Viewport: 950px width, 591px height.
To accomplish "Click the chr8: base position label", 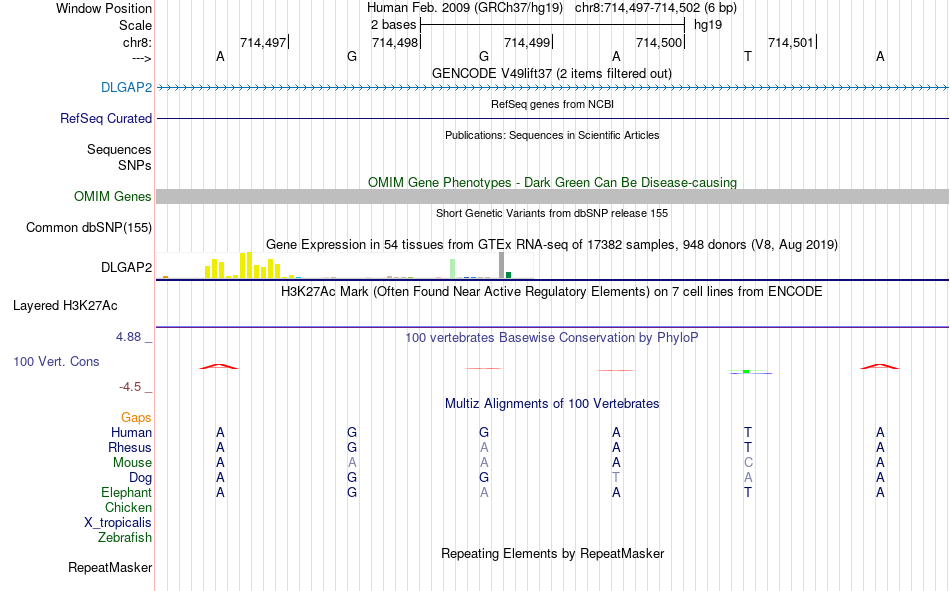I will click(137, 42).
